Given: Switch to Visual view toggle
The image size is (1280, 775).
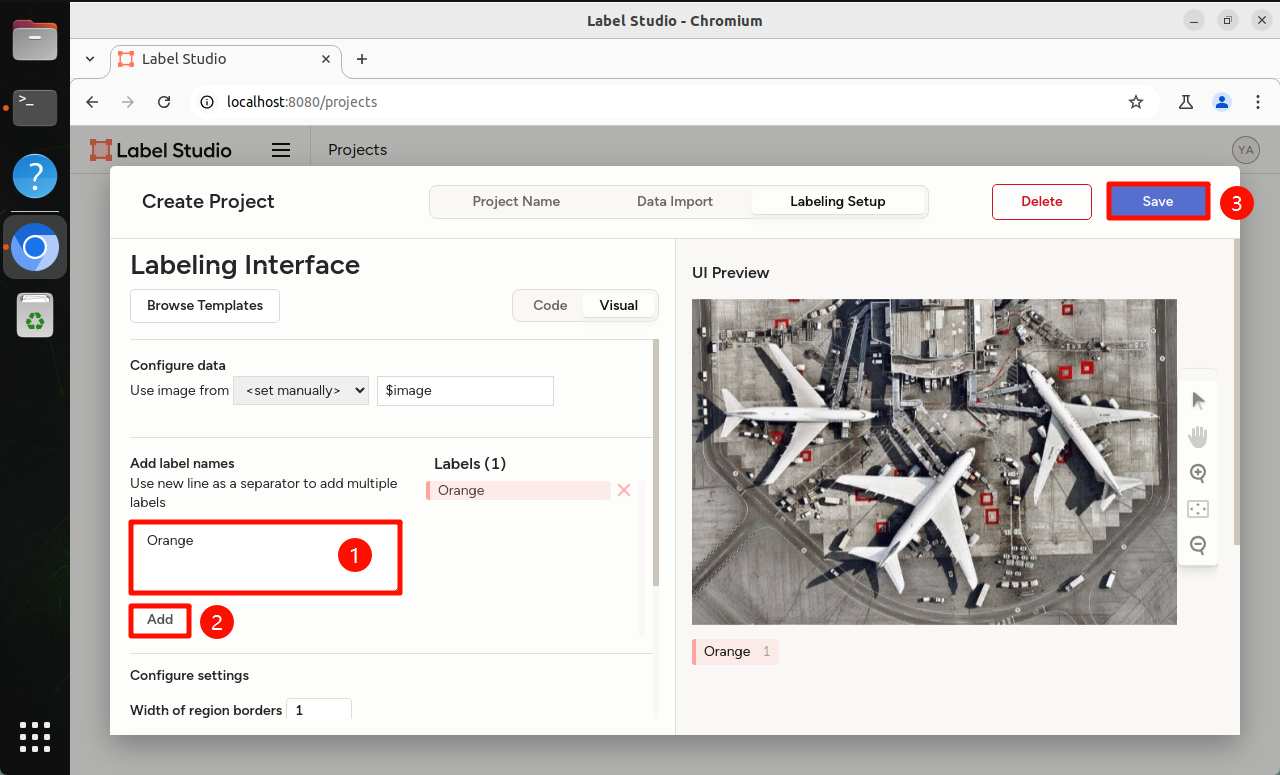Looking at the screenshot, I should pos(619,306).
